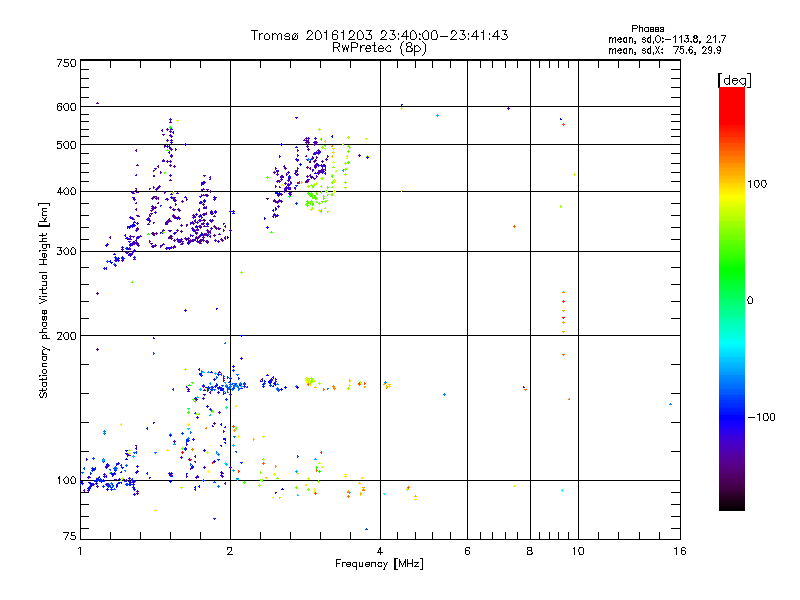The width and height of the screenshot is (800, 600).
Task: Select 'mean, sd,X: 75.6, 29.9' statistics line
Action: click(x=664, y=50)
